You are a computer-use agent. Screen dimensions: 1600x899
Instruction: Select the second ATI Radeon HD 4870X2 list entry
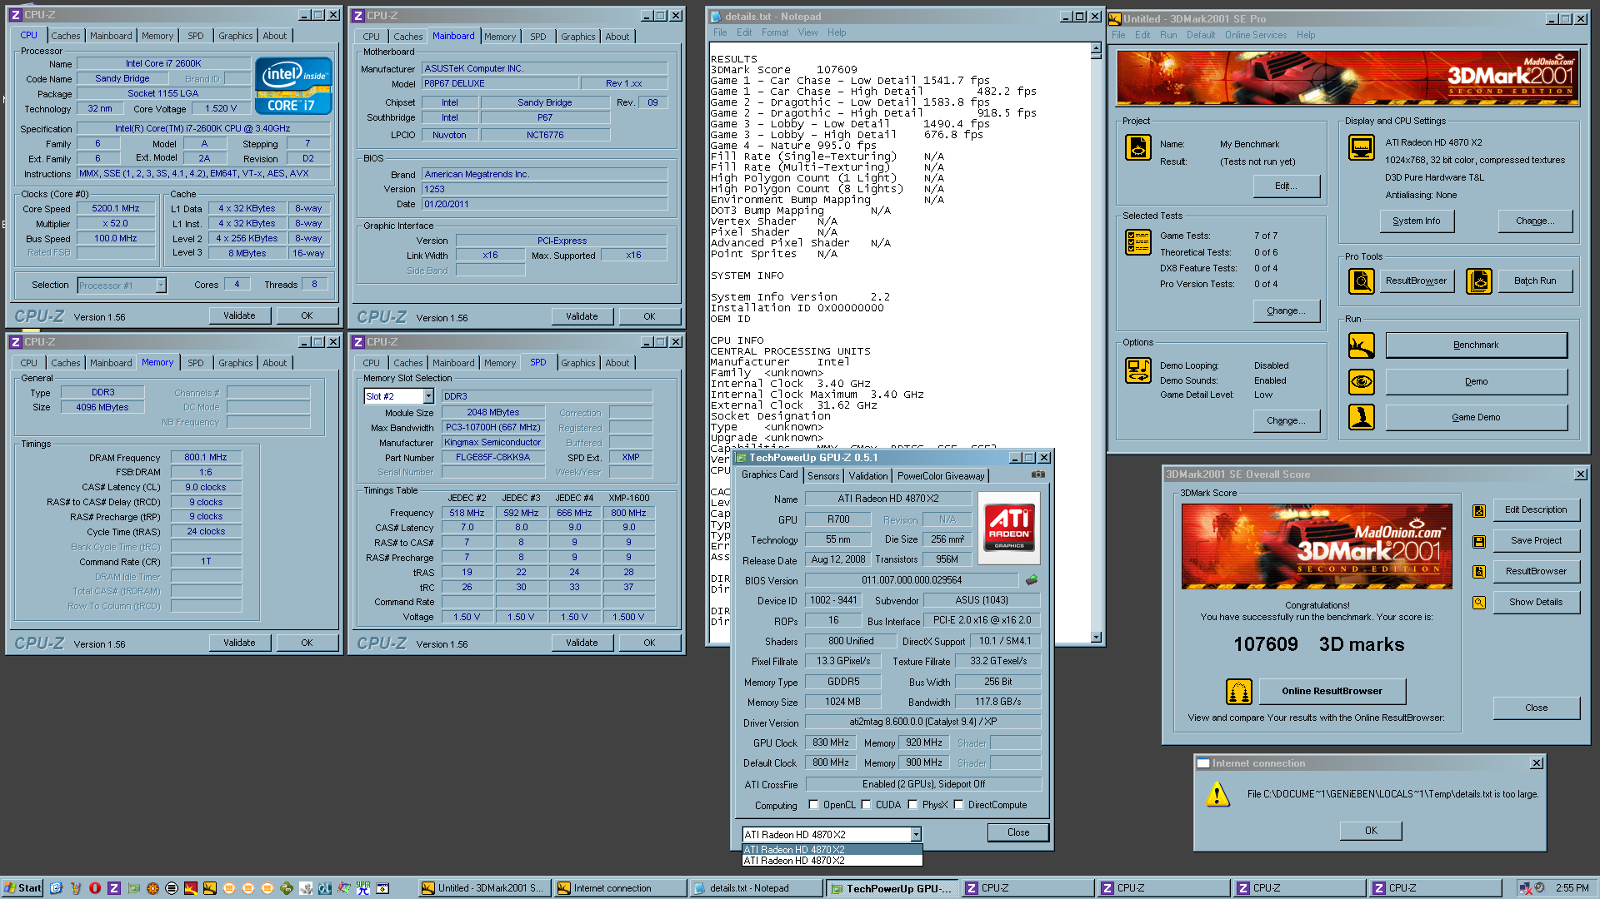coord(832,861)
